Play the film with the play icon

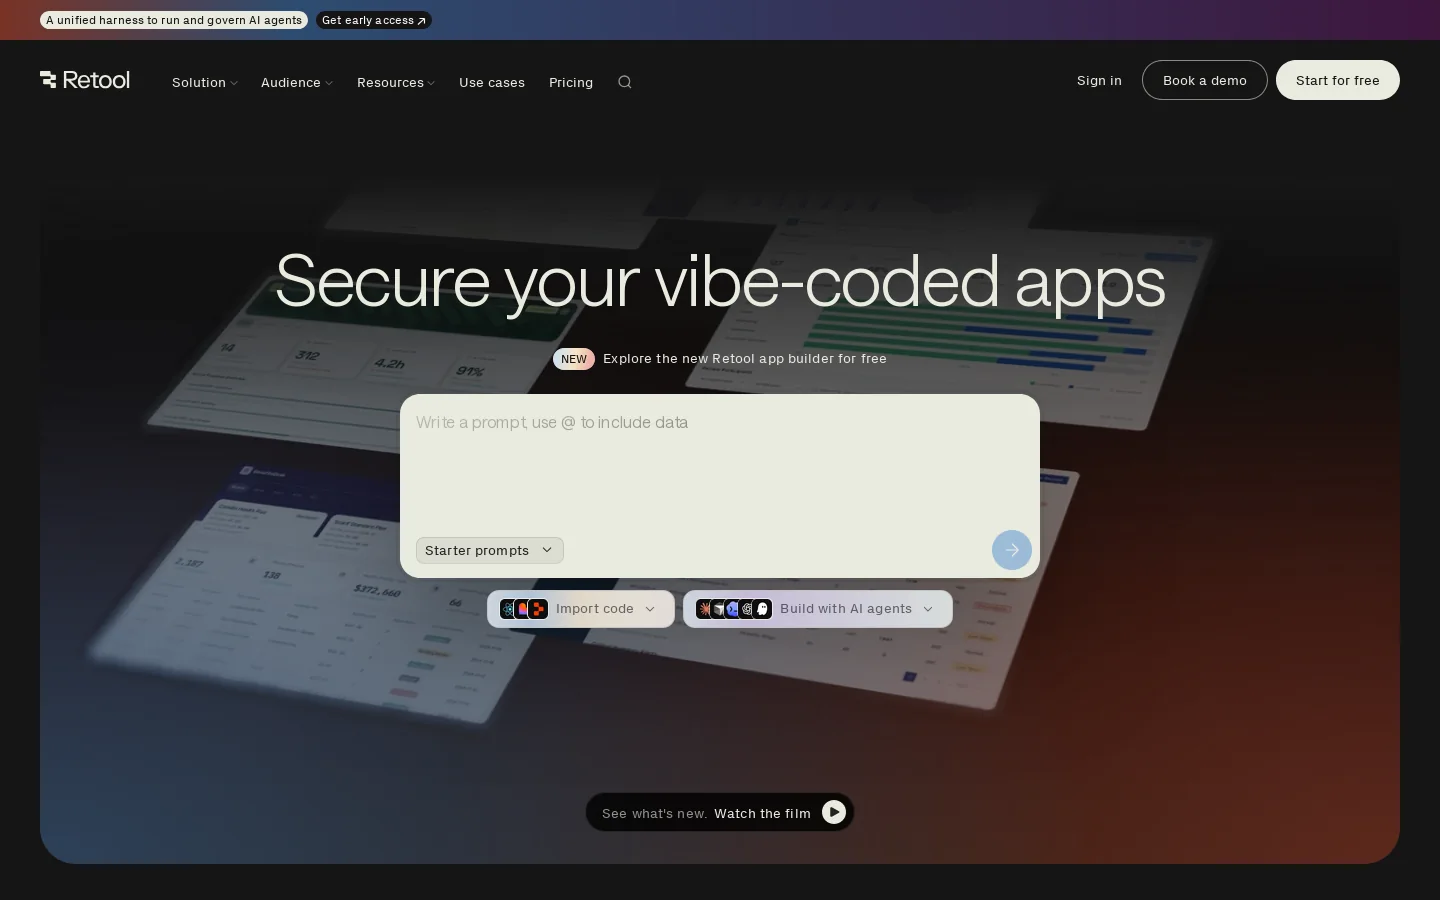click(x=834, y=812)
